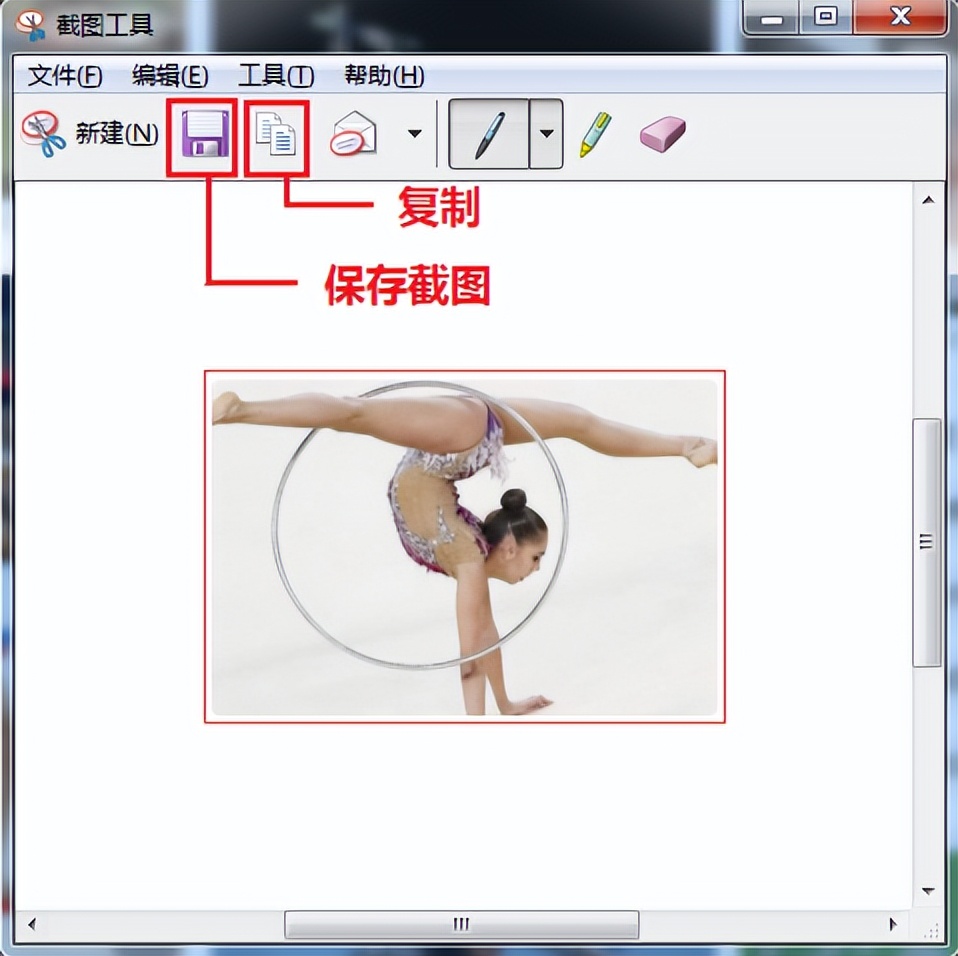Select the Eraser tool icon
The width and height of the screenshot is (958, 956).
coord(662,133)
